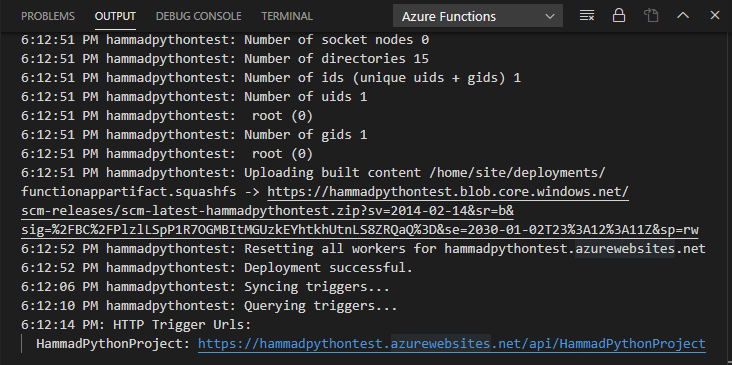Click the 'HTTP Trigger Urls:' line
The width and height of the screenshot is (732, 365).
(136, 325)
